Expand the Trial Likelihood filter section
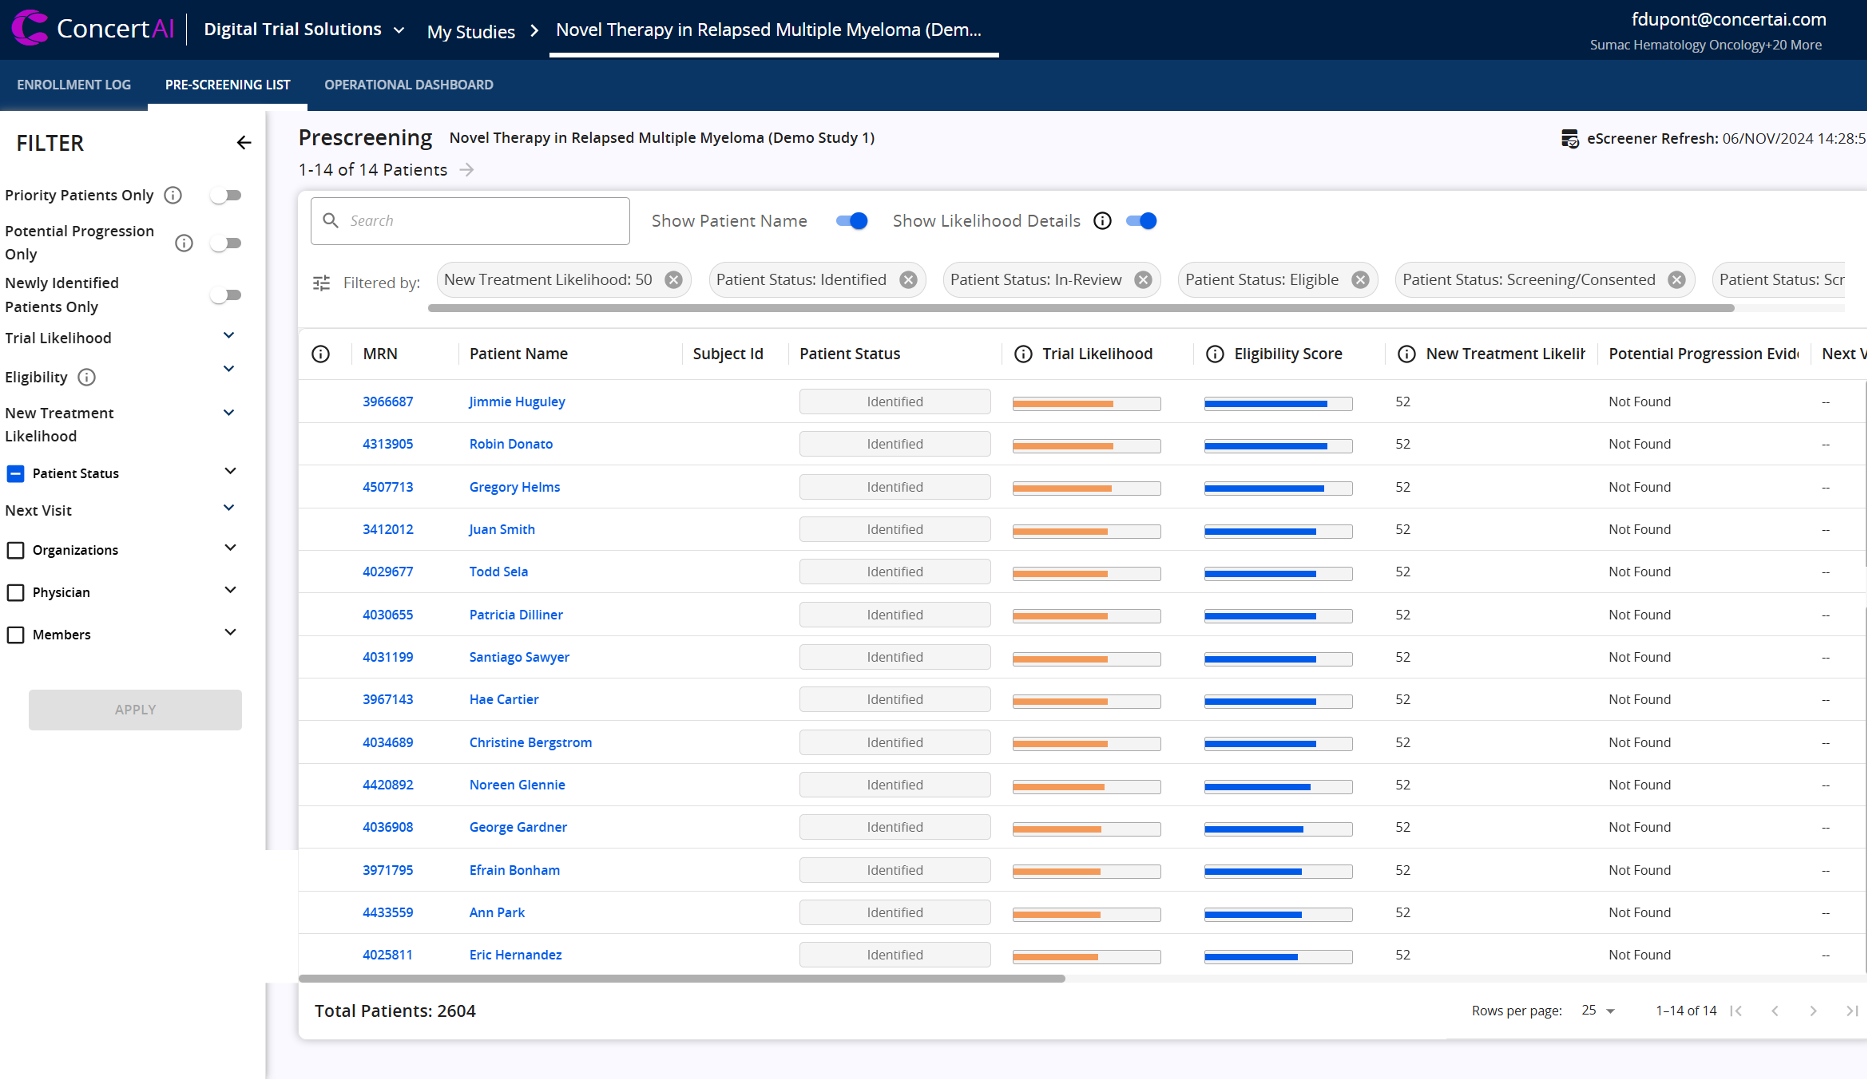 [229, 336]
